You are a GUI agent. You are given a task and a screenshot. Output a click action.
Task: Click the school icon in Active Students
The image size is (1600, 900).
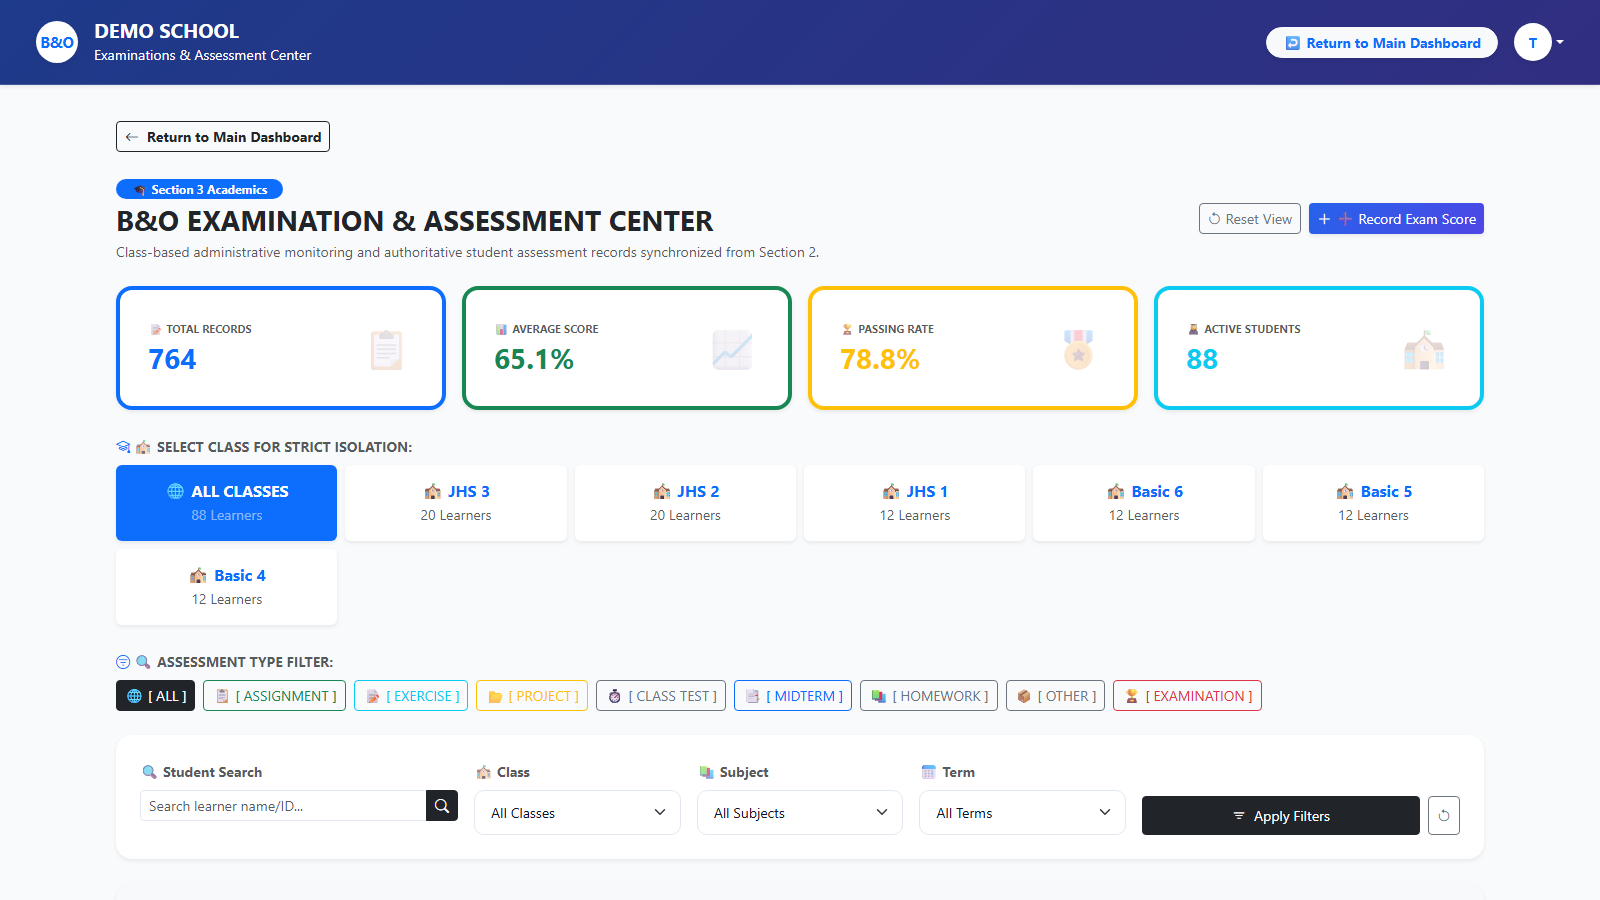[1424, 350]
